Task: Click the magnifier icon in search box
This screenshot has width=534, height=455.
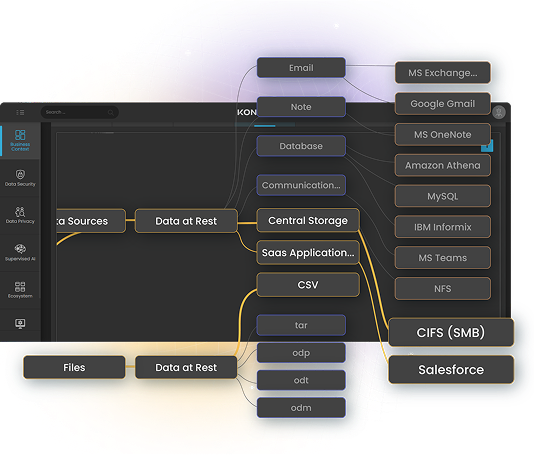Action: [111, 112]
